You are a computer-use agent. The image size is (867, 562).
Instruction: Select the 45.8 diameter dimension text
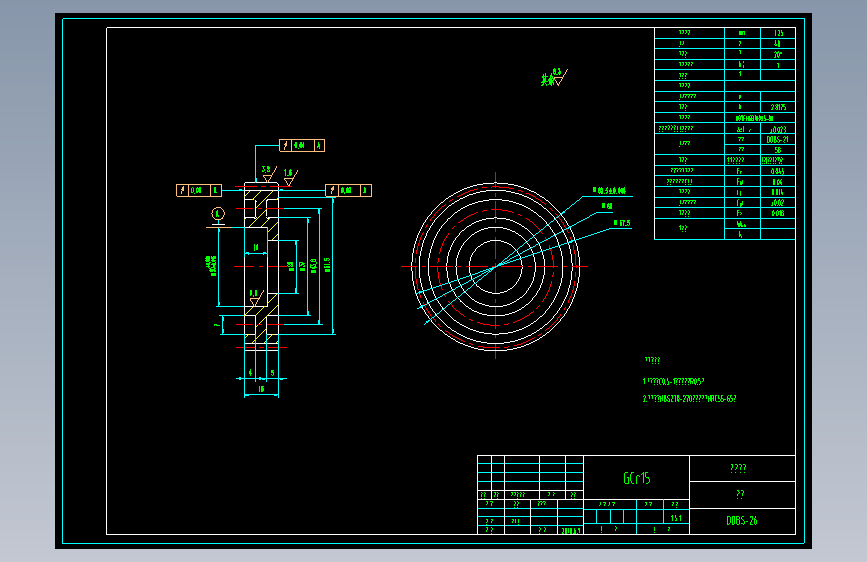[314, 266]
